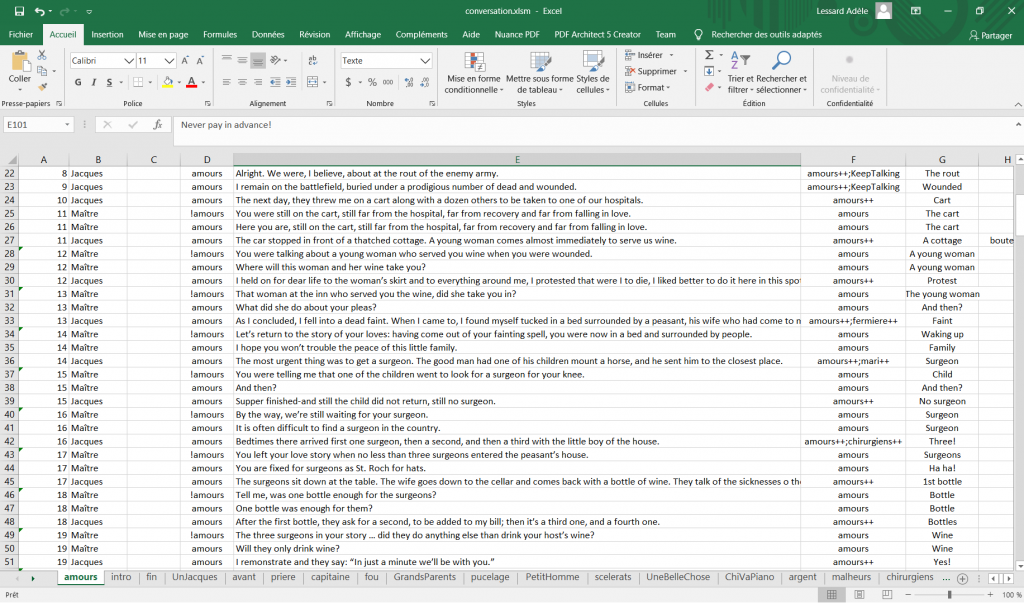Open the Texte number format dropdown
Image resolution: width=1024 pixels, height=603 pixels.
[425, 61]
